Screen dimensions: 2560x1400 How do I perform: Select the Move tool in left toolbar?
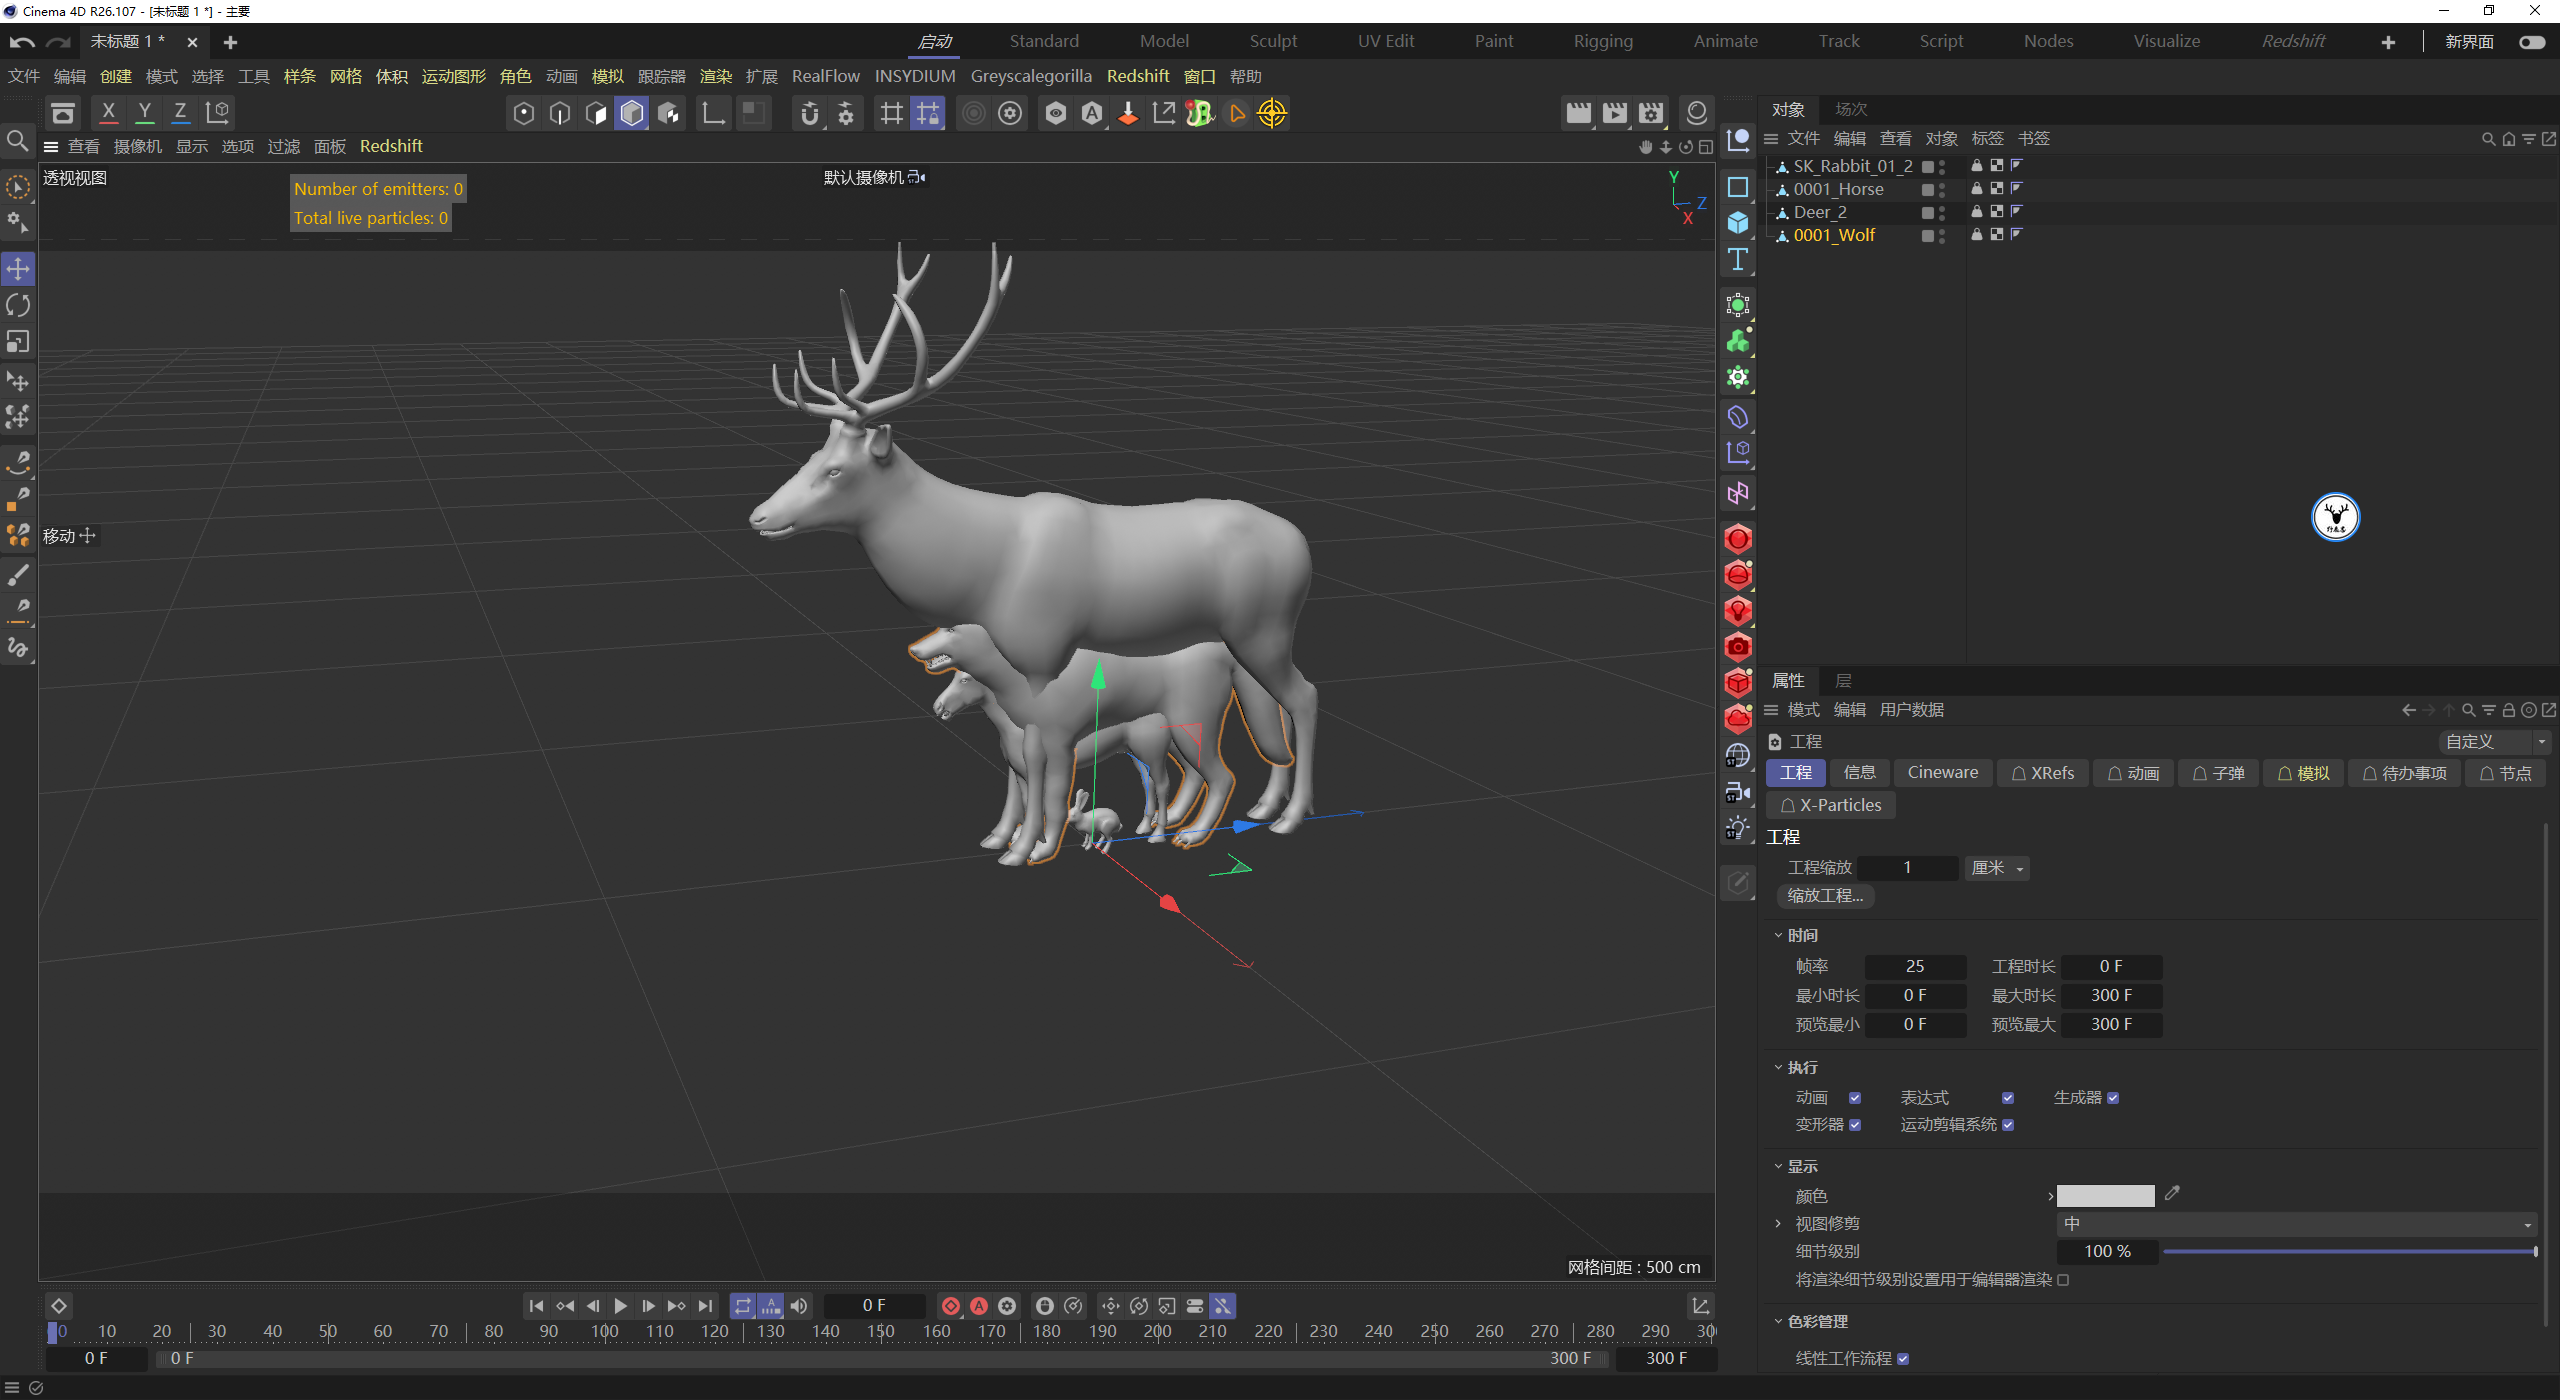(x=18, y=268)
